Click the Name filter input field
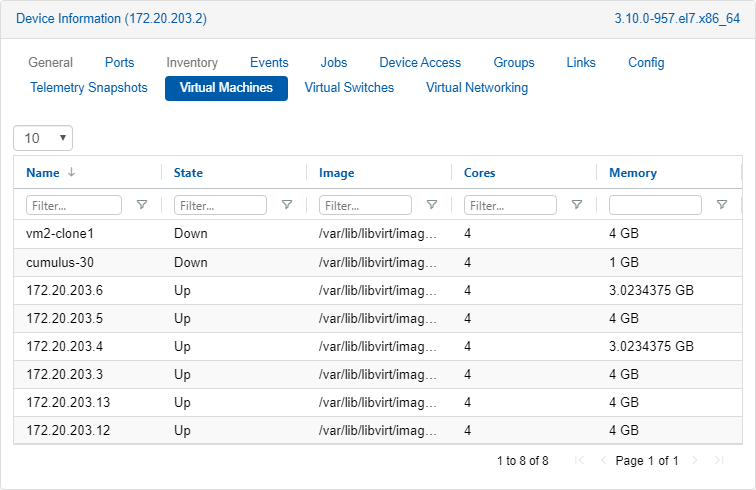The image size is (756, 490). [76, 205]
